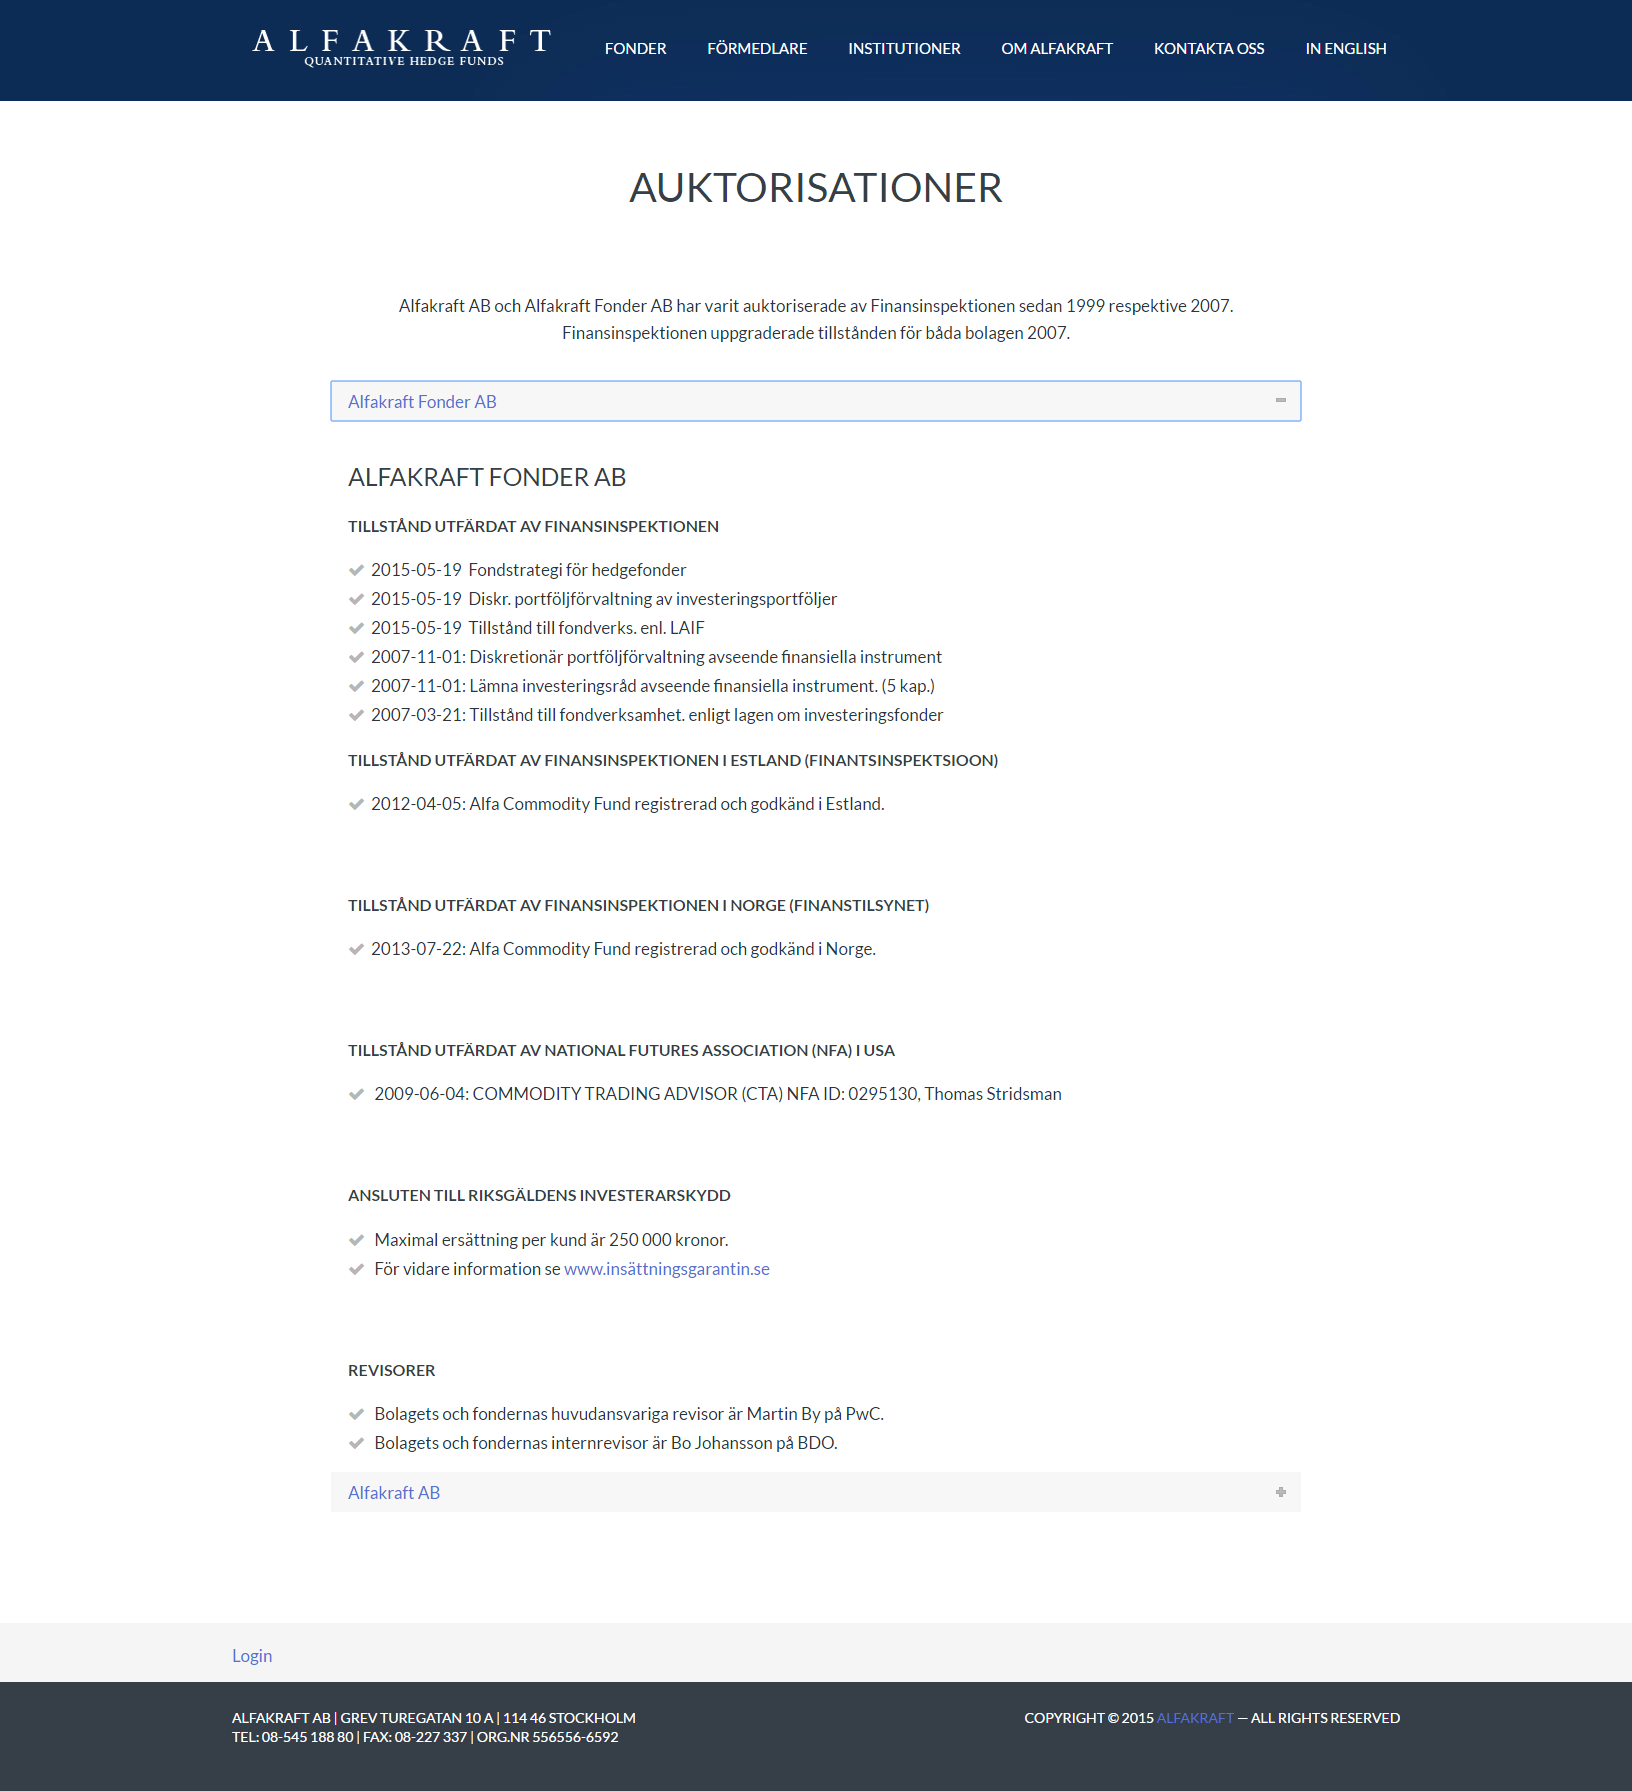The image size is (1632, 1791).
Task: Switch to IN ENGLISH version
Action: click(x=1346, y=49)
